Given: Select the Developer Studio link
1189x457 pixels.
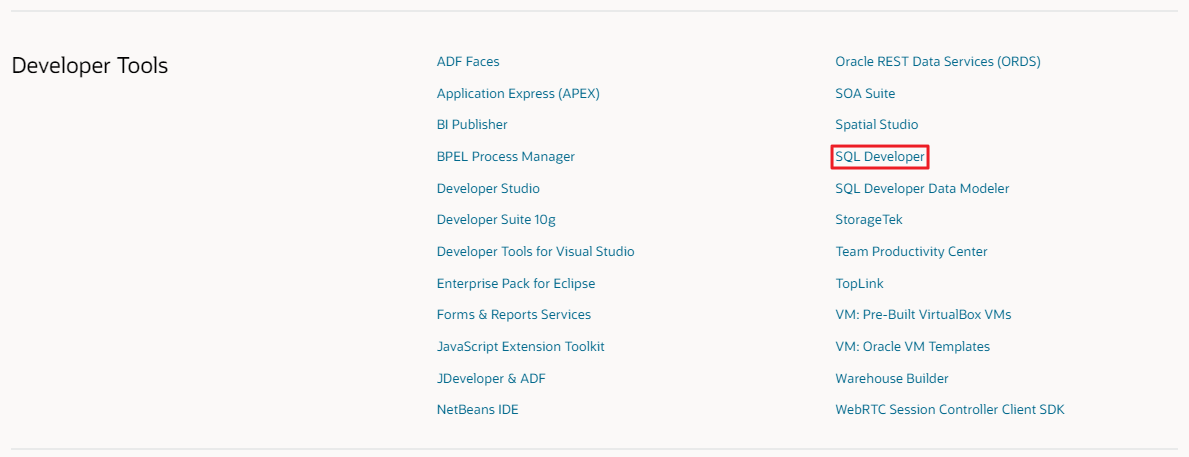Looking at the screenshot, I should tap(488, 188).
